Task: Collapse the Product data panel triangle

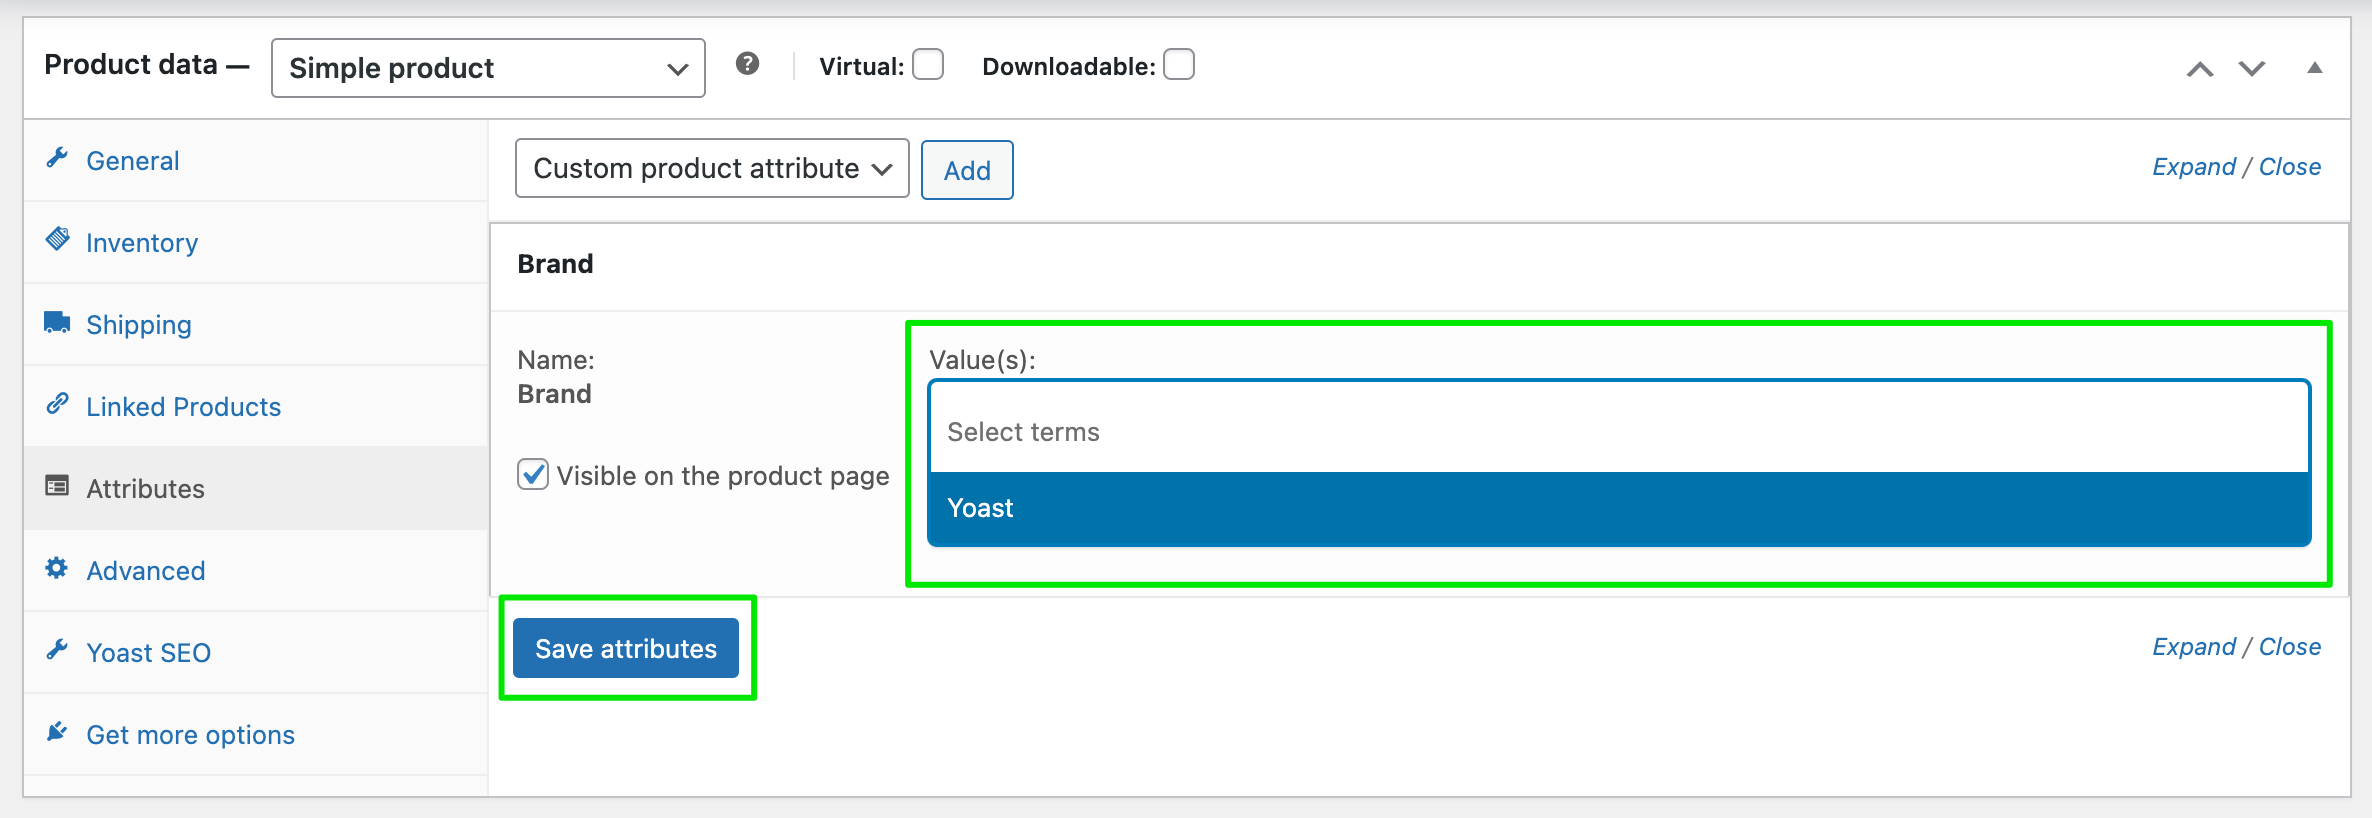Action: click(2314, 68)
